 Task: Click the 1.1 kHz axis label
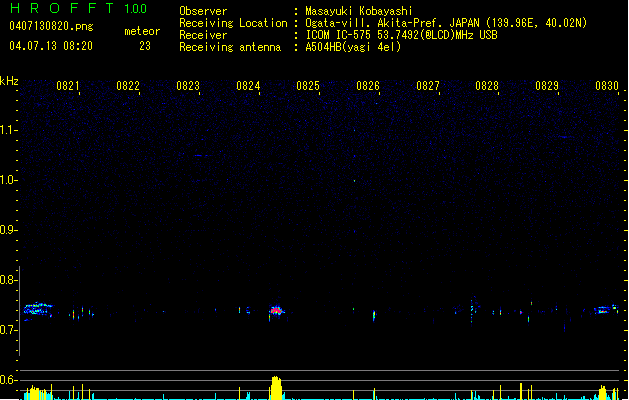pos(8,130)
